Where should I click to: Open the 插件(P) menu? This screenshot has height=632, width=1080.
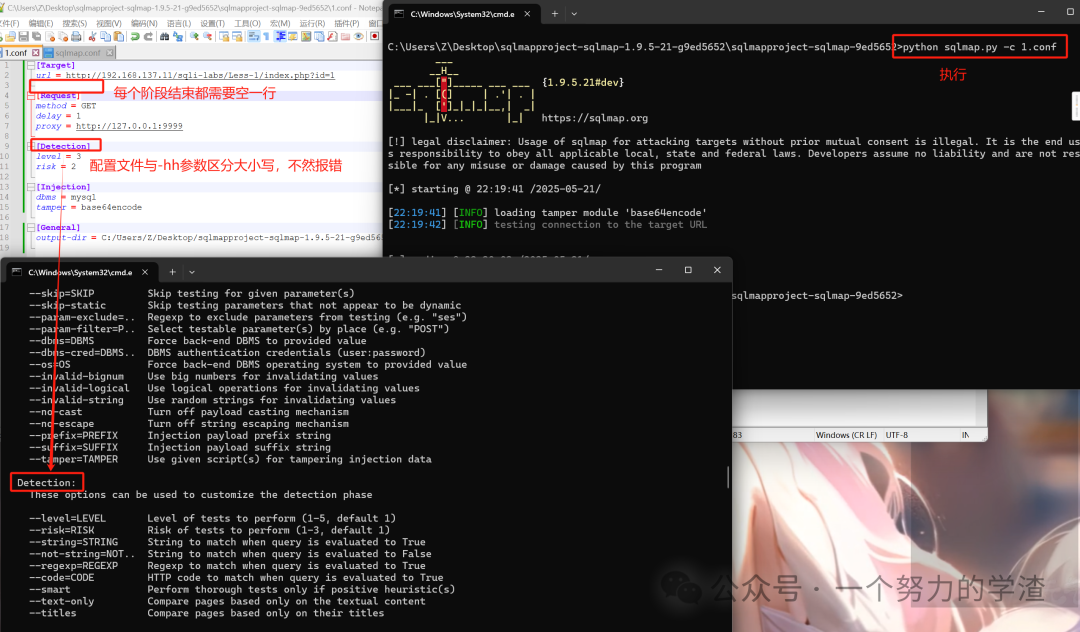click(347, 23)
